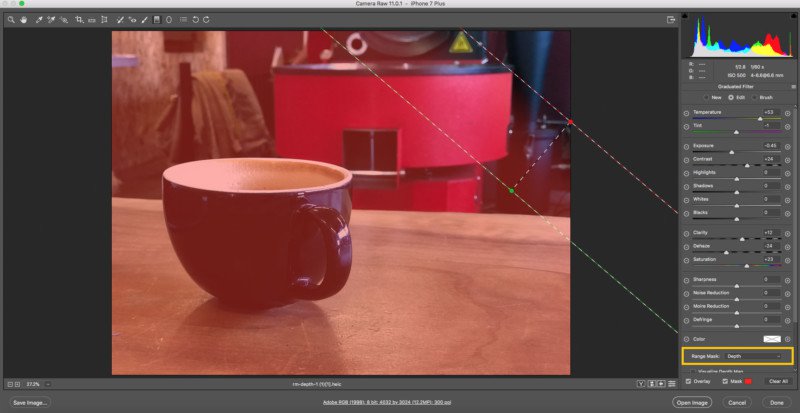Viewport: 800px width, 413px height.
Task: Select the Brush radio option
Action: [x=763, y=97]
